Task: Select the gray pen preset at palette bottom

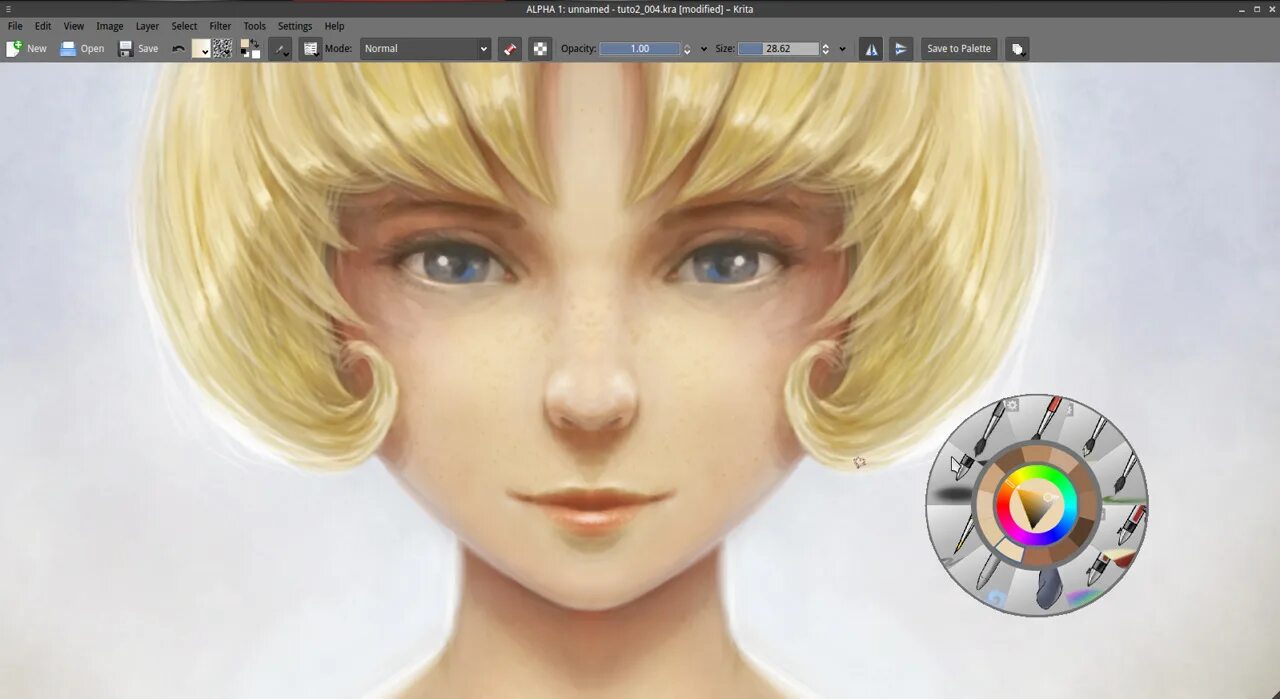Action: click(987, 573)
